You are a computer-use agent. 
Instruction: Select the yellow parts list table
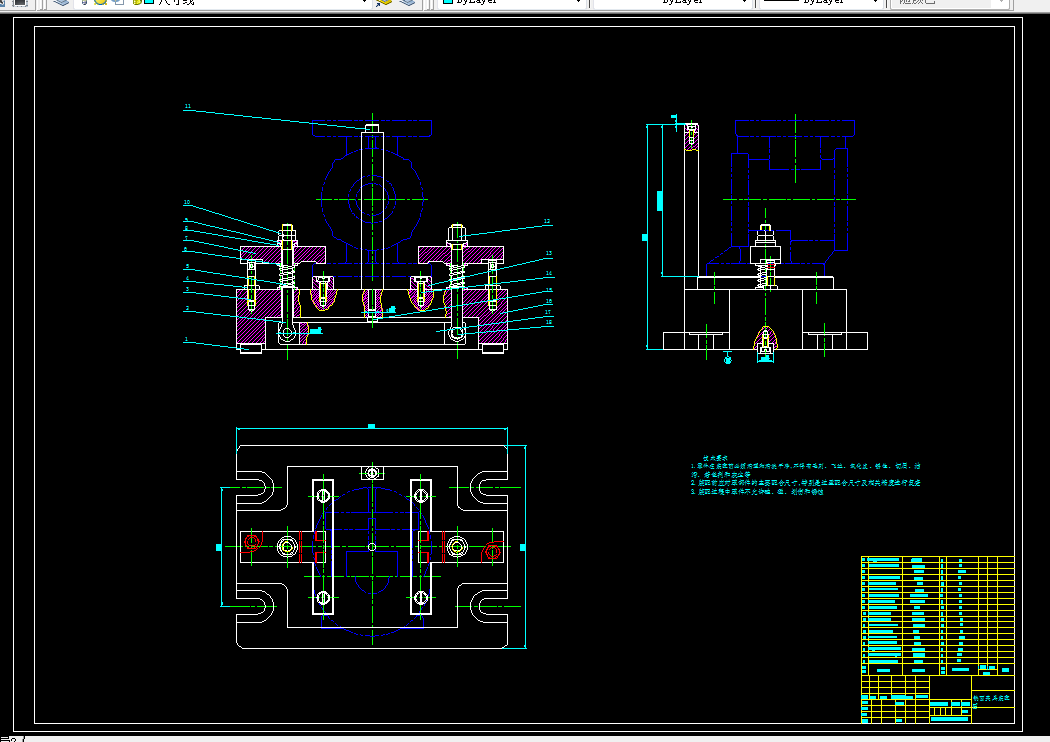pyautogui.click(x=938, y=615)
